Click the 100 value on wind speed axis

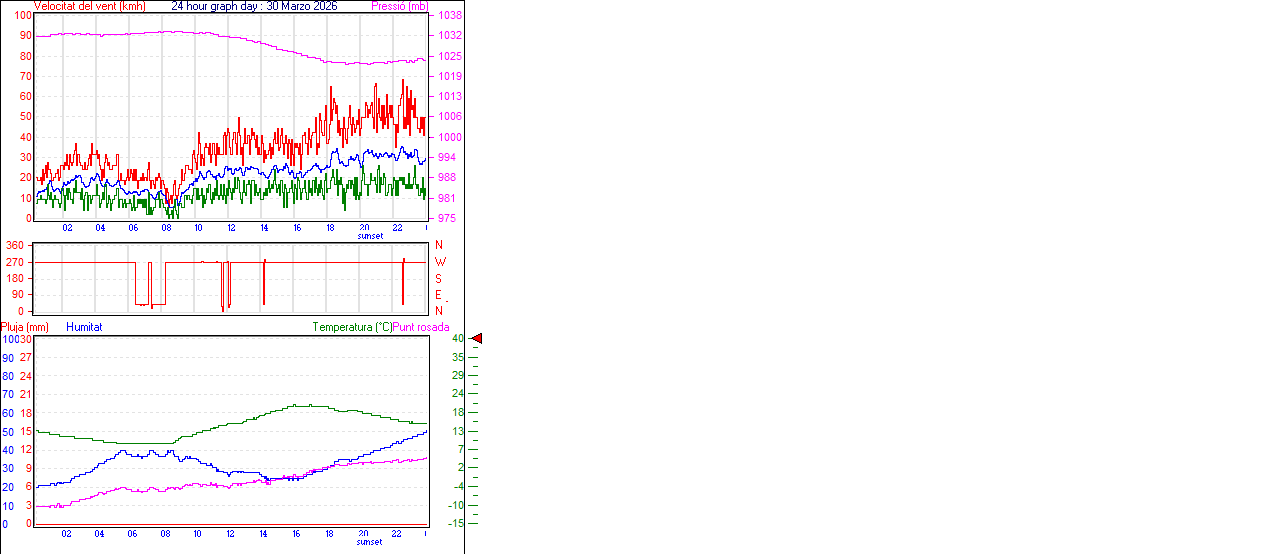pyautogui.click(x=22, y=15)
